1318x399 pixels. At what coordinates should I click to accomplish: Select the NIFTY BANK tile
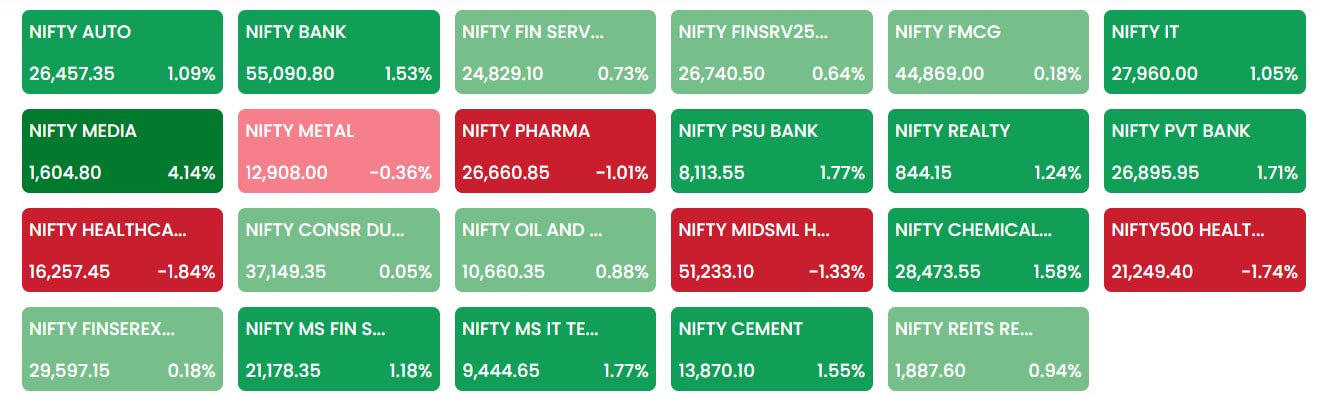click(339, 52)
